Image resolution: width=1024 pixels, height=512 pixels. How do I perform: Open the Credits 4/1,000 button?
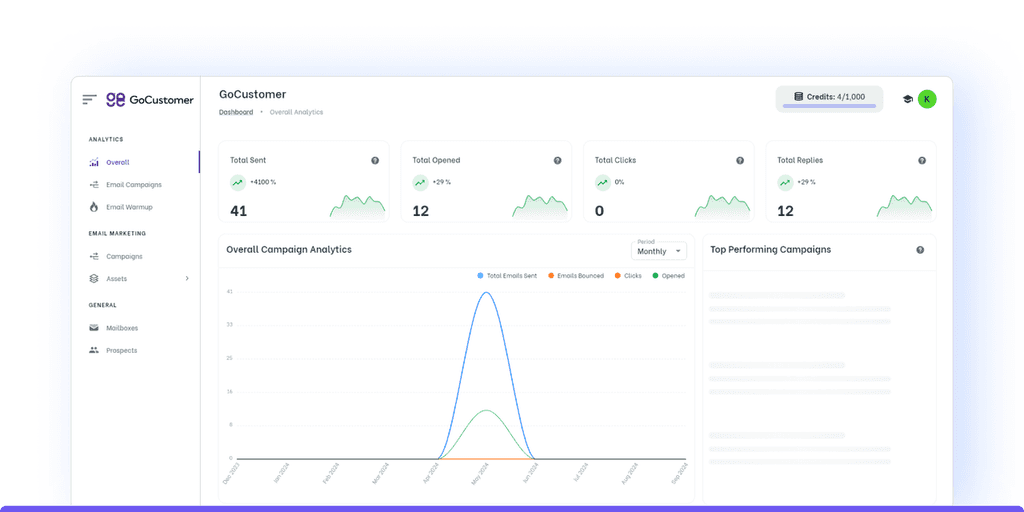(829, 99)
